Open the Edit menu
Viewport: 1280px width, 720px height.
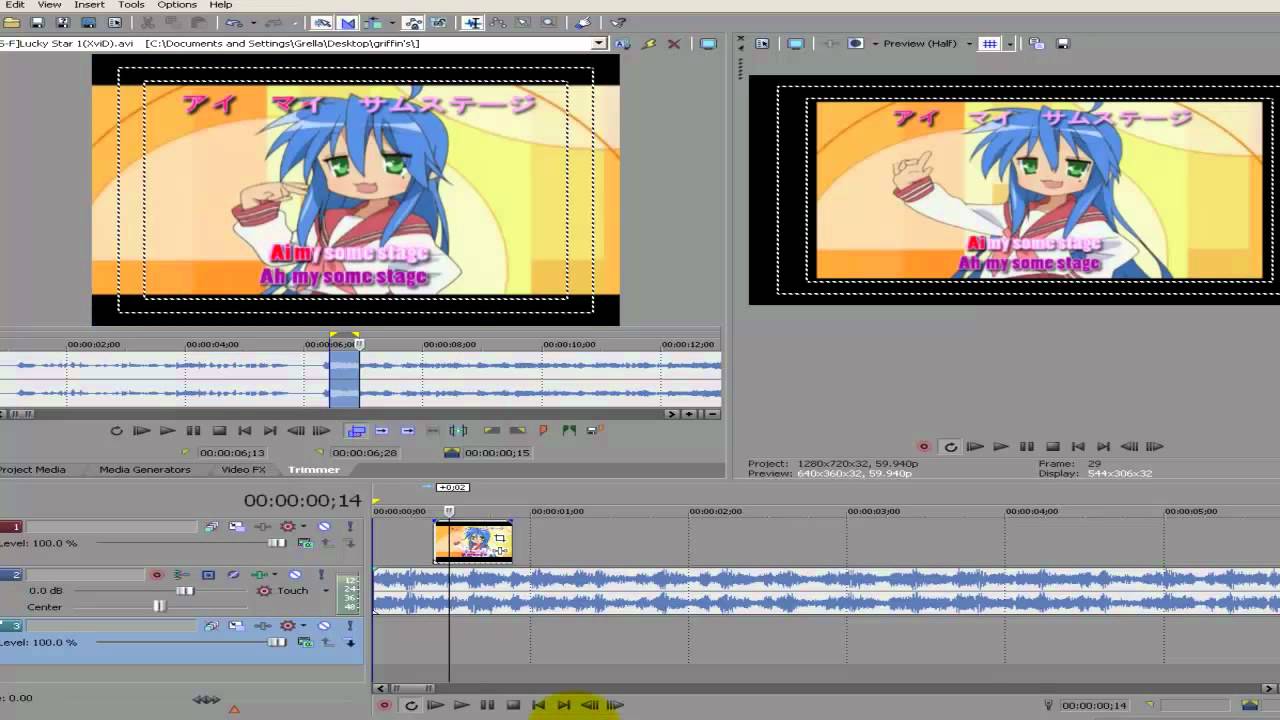pyautogui.click(x=14, y=5)
